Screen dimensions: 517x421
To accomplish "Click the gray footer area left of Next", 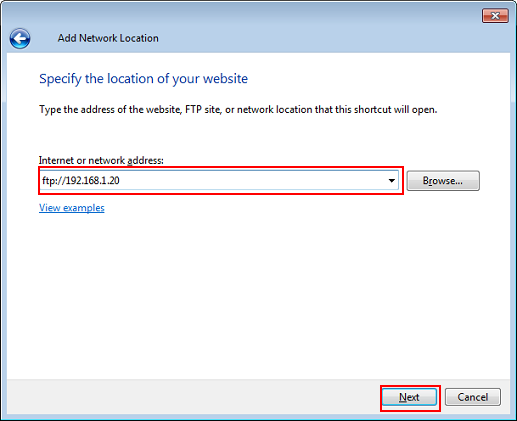I will click(x=193, y=397).
